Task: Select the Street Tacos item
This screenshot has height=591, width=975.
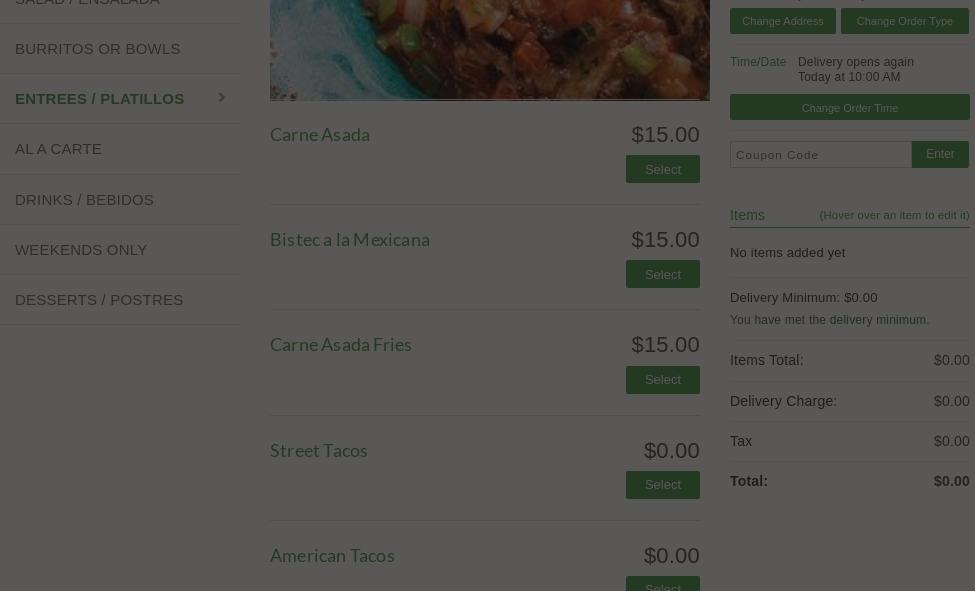Action: click(x=662, y=484)
